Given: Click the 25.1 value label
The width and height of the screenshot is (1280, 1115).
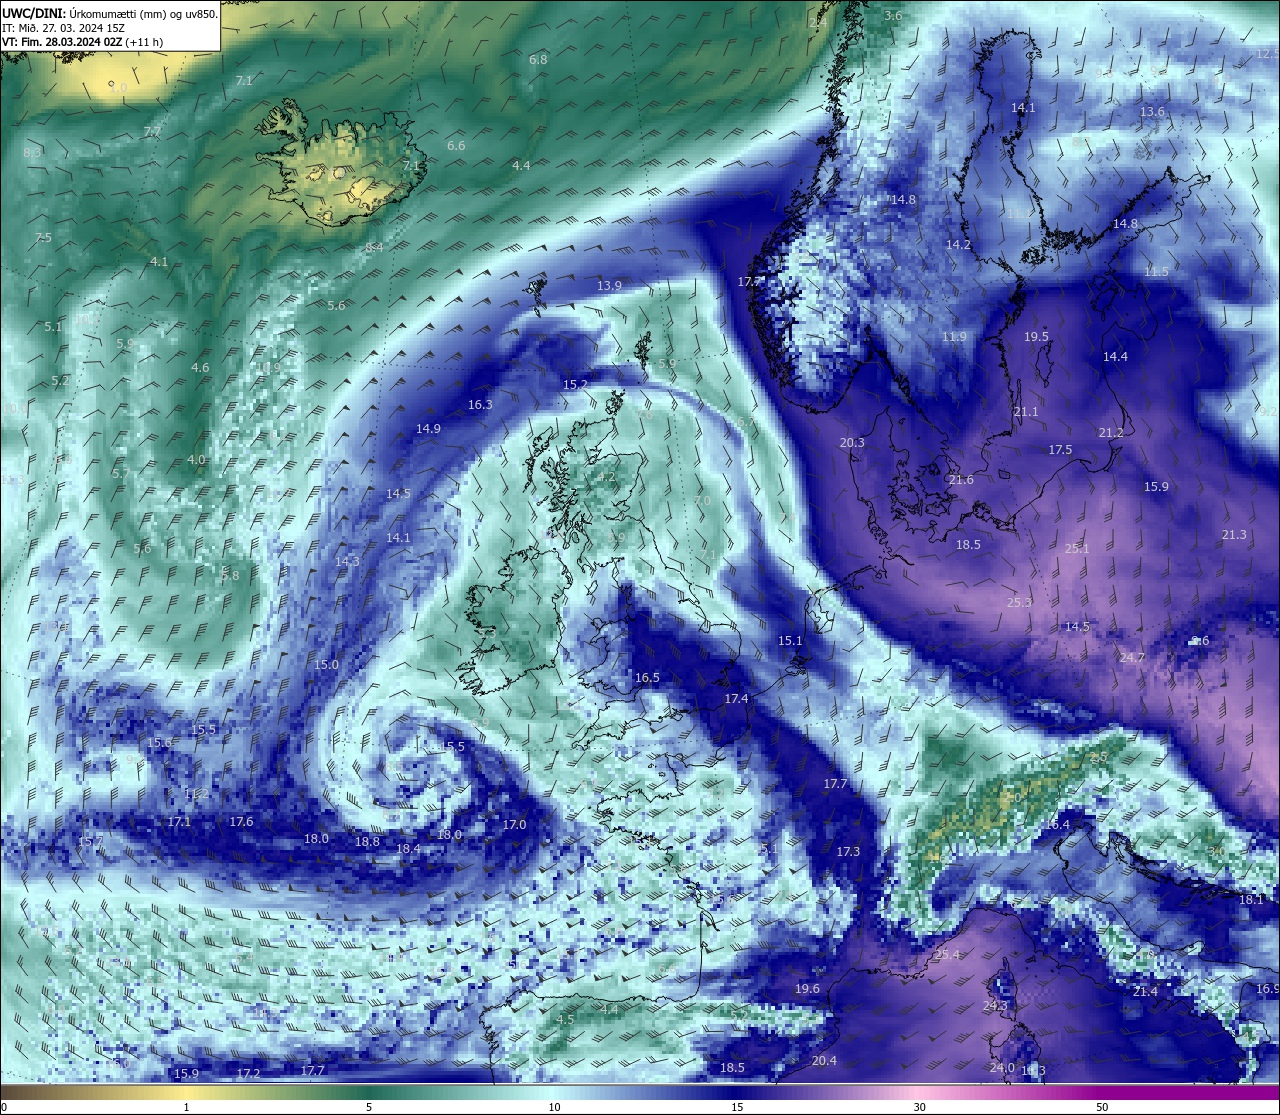Looking at the screenshot, I should 1077,548.
